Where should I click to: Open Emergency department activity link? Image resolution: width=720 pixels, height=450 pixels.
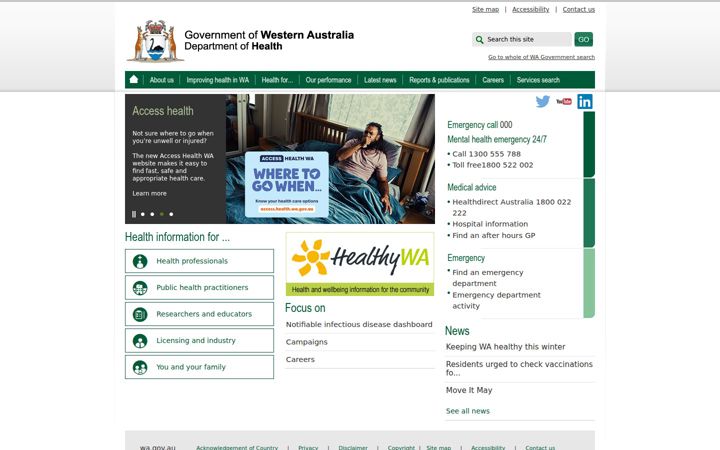496,300
